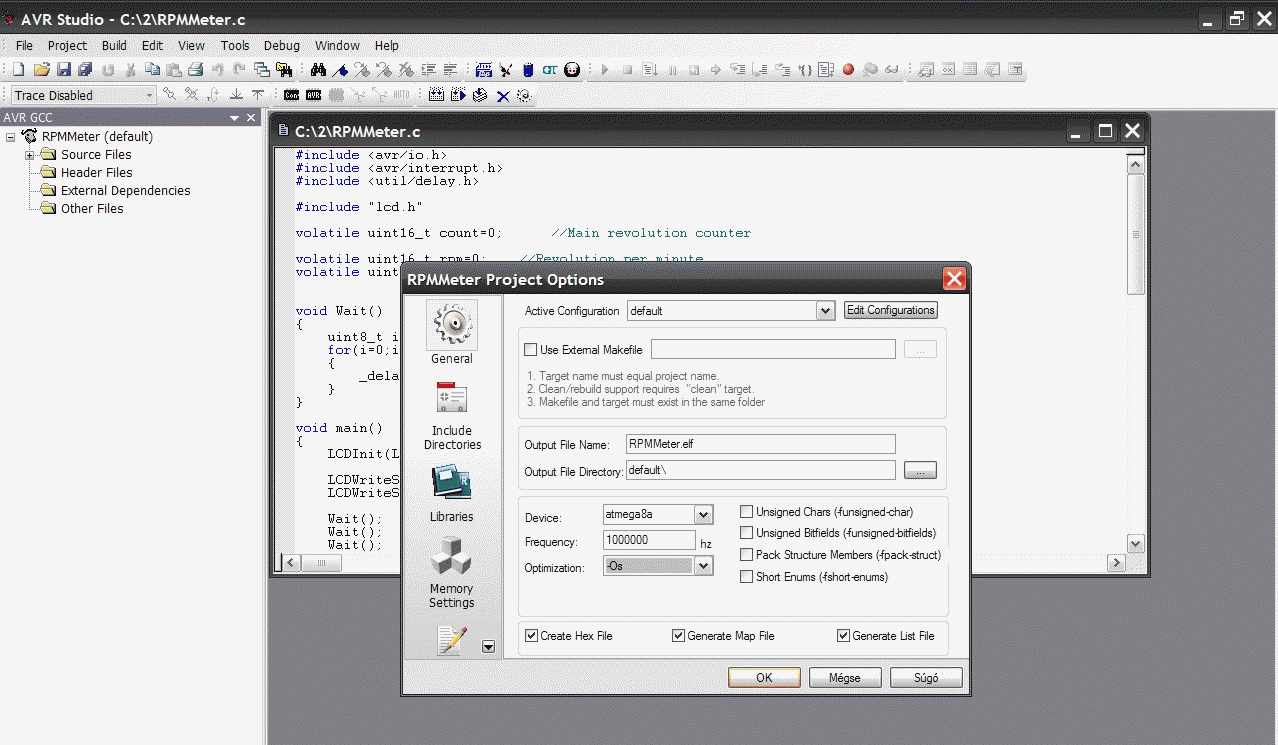Click the OK button
Screen dimensions: 1278x745
pyautogui.click(x=764, y=677)
